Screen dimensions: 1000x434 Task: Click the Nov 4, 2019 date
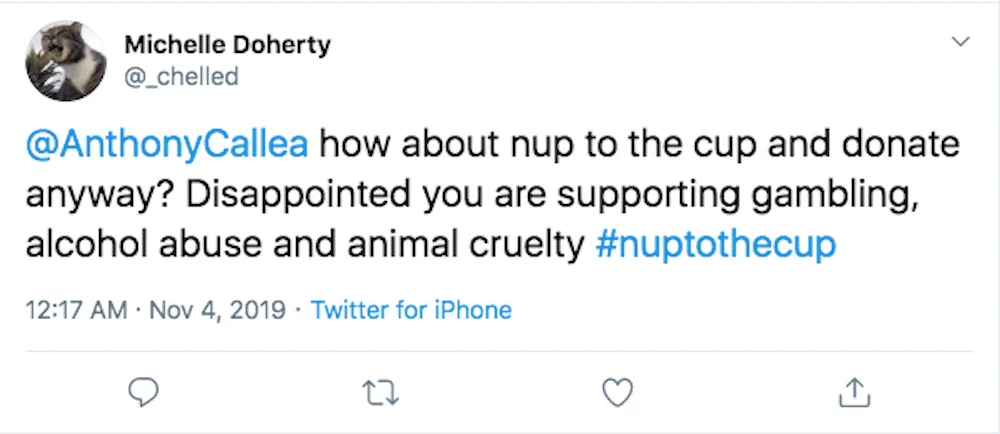point(217,310)
